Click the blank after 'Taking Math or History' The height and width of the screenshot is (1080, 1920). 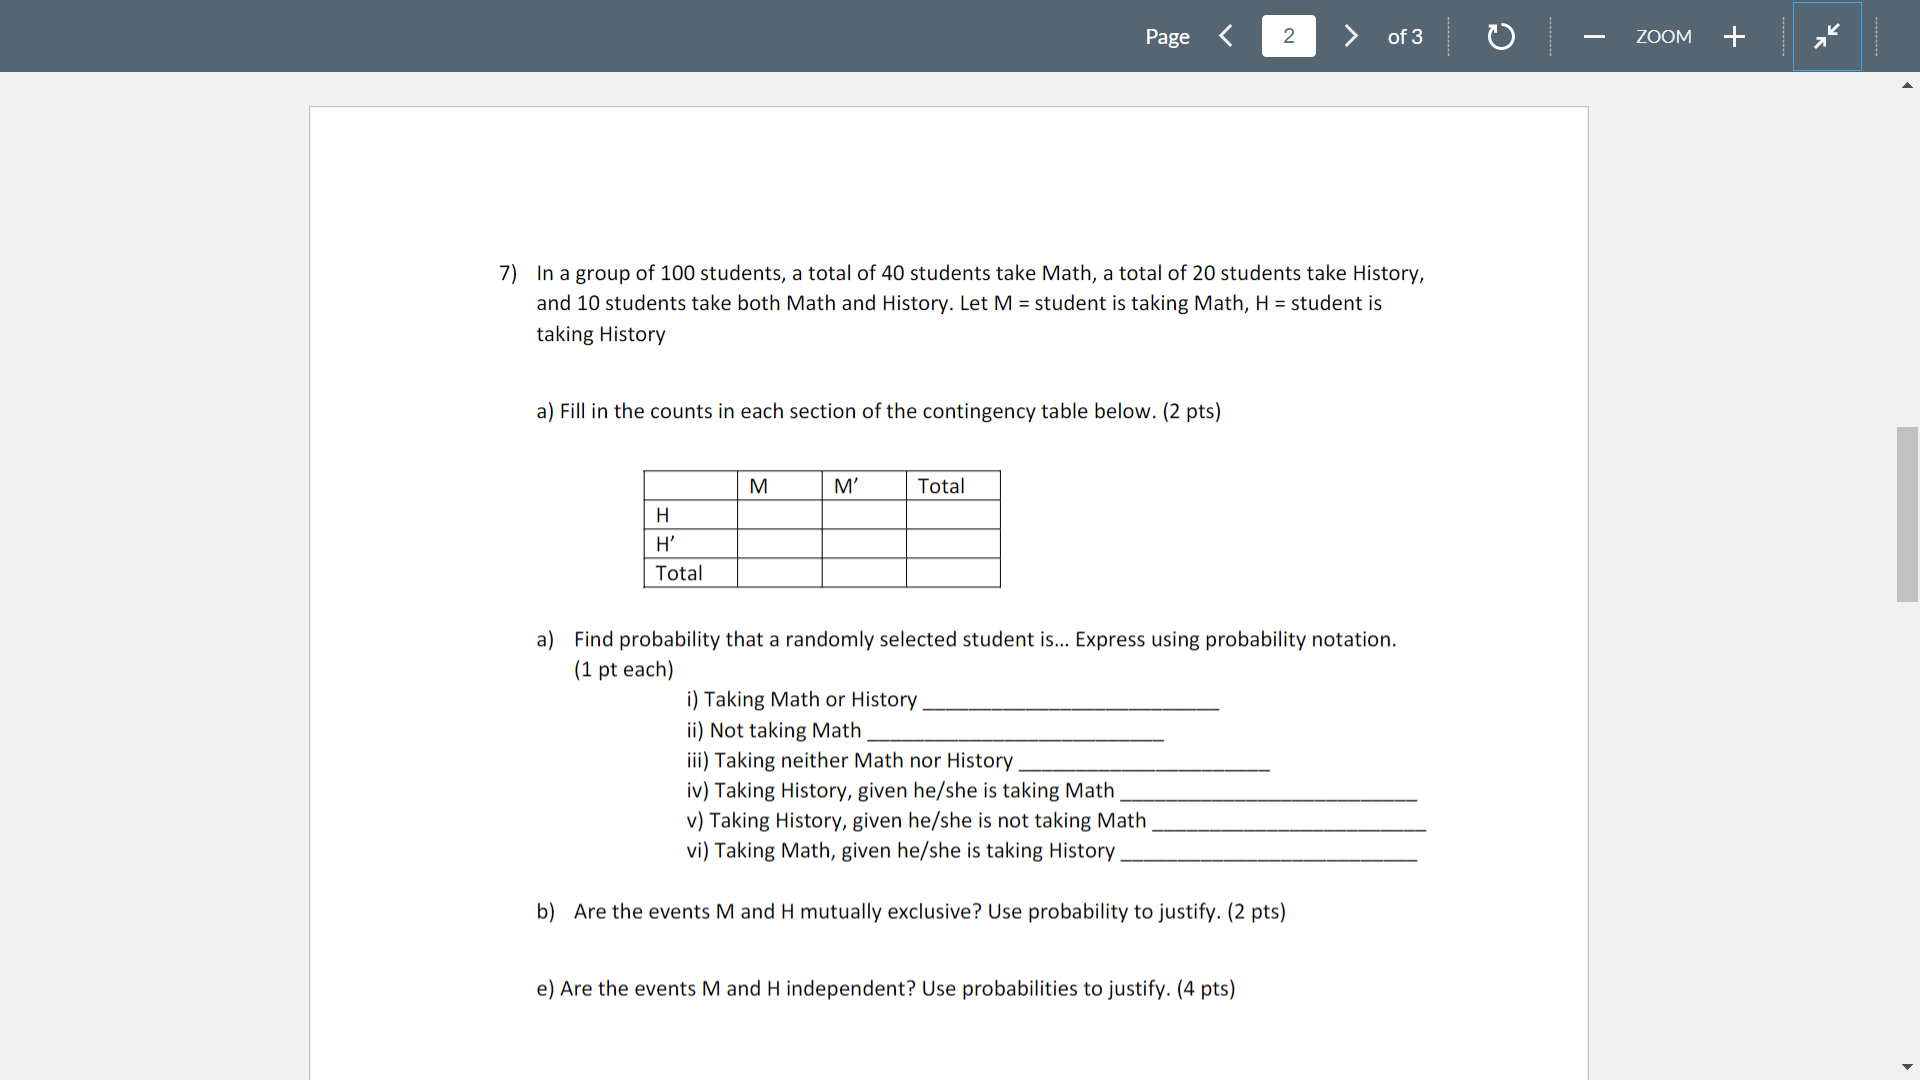pos(1070,705)
